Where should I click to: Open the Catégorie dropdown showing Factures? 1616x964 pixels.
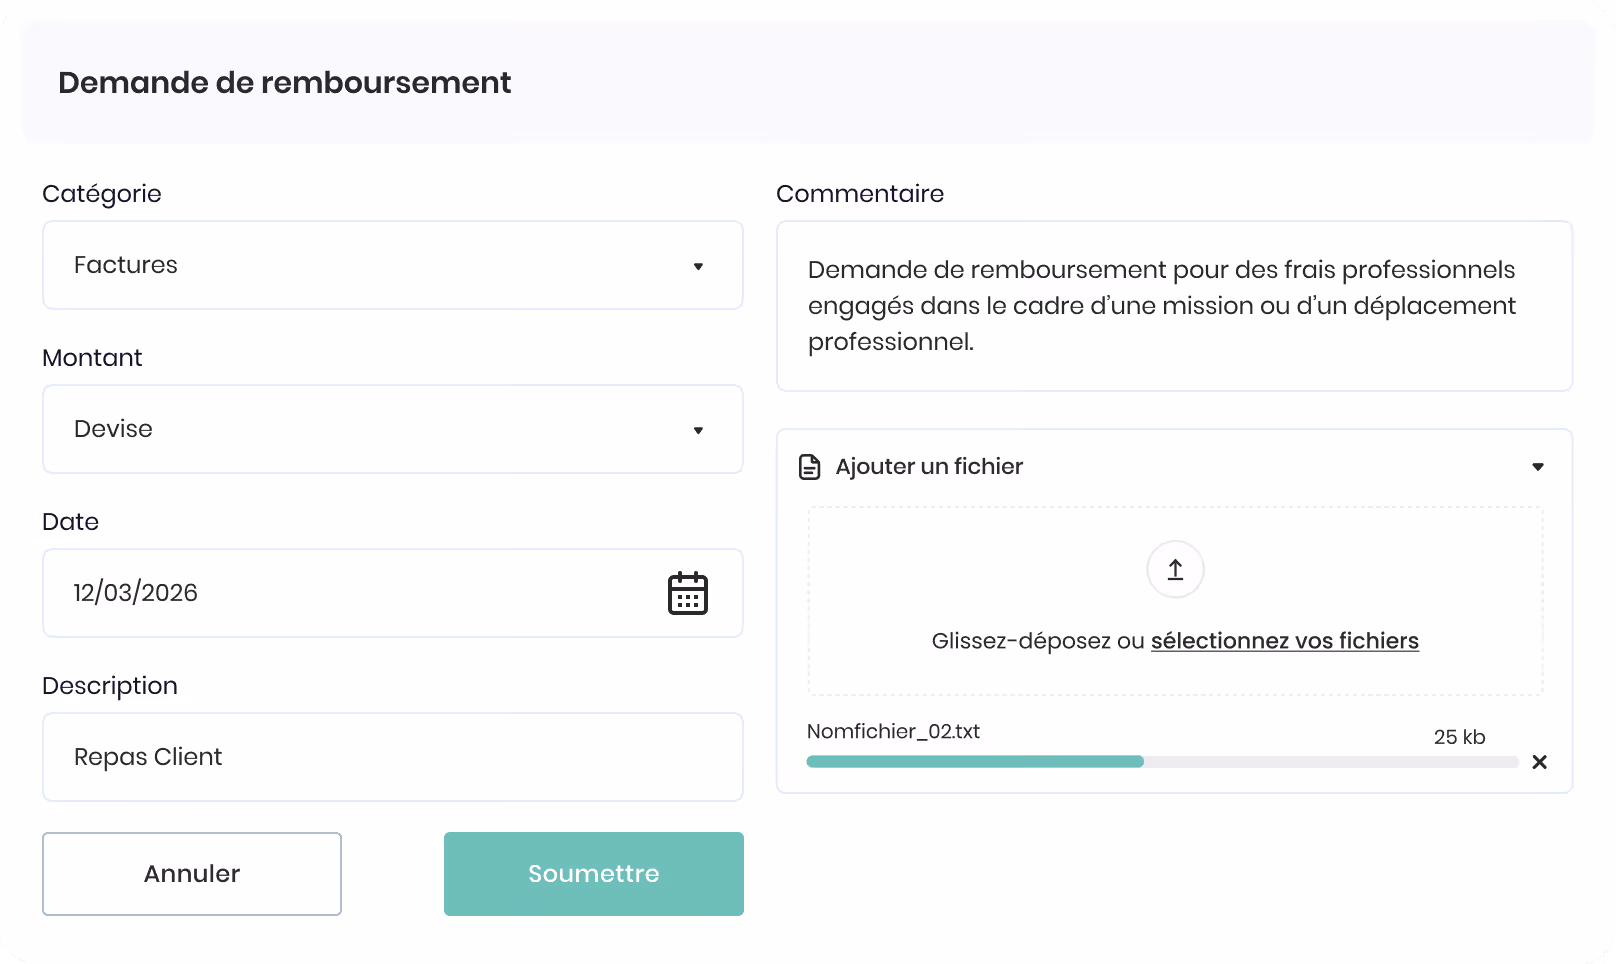point(393,265)
